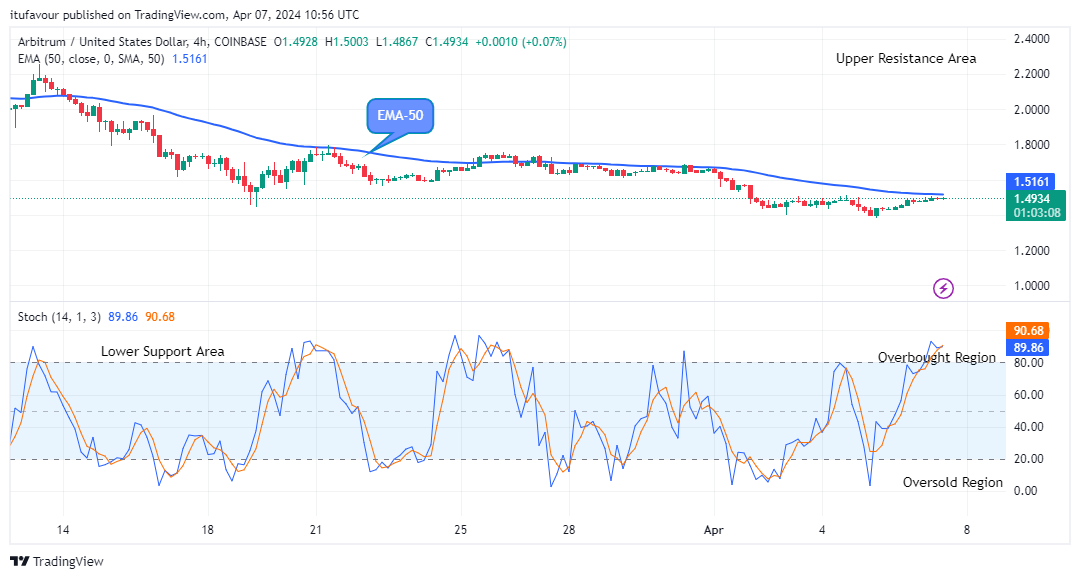The height and width of the screenshot is (579, 1080).
Task: Click the published-by header text
Action: click(x=185, y=14)
